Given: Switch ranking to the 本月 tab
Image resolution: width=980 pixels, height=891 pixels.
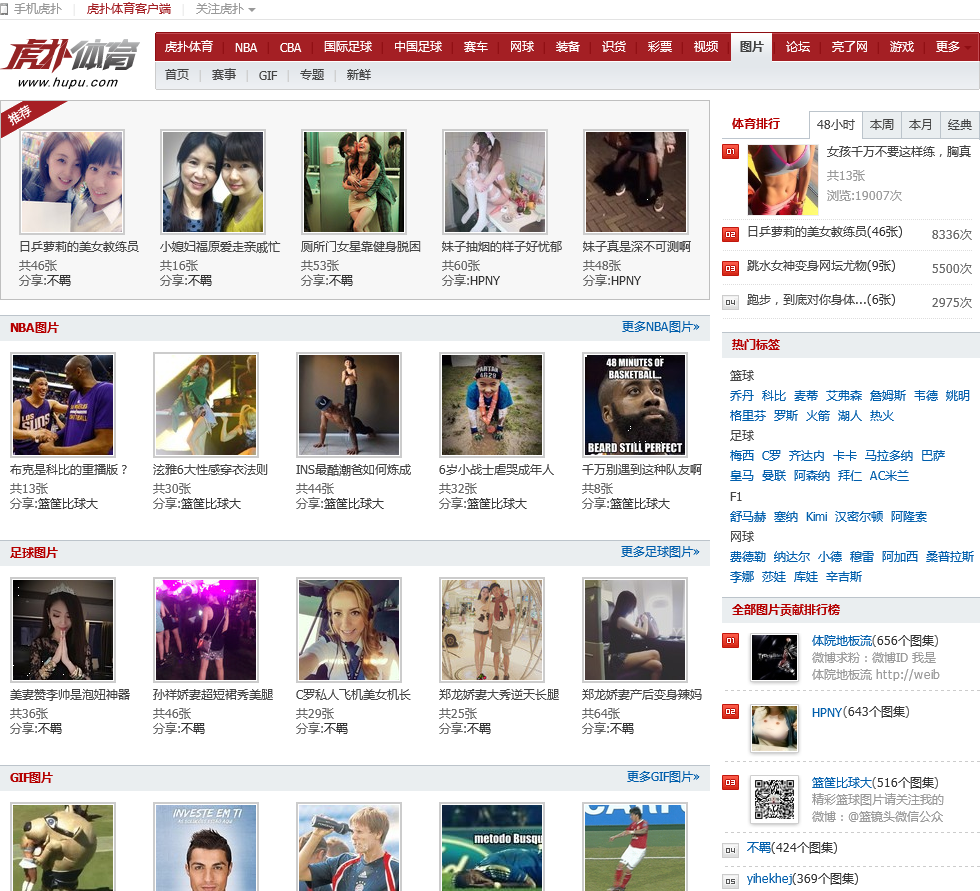Looking at the screenshot, I should (920, 124).
